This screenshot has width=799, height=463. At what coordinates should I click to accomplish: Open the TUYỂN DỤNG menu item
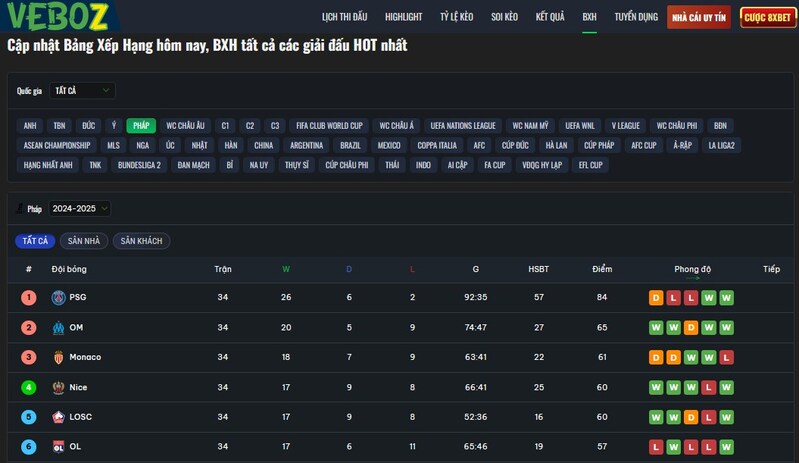click(x=636, y=17)
